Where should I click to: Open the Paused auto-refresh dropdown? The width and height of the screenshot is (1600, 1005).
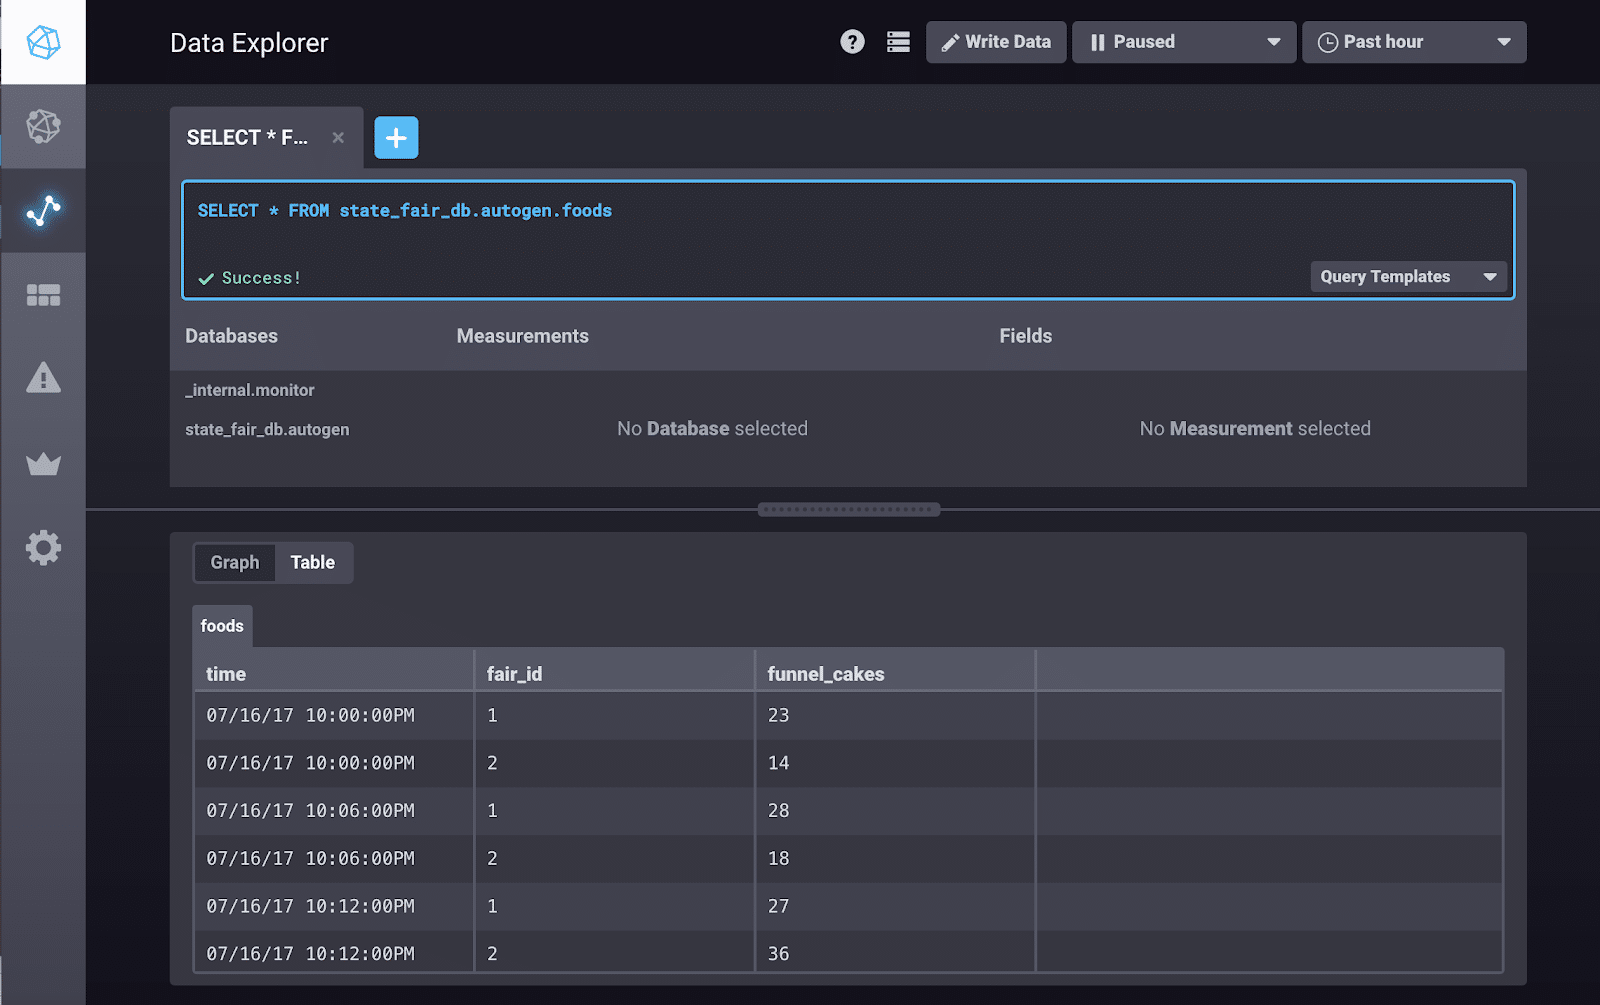1184,42
